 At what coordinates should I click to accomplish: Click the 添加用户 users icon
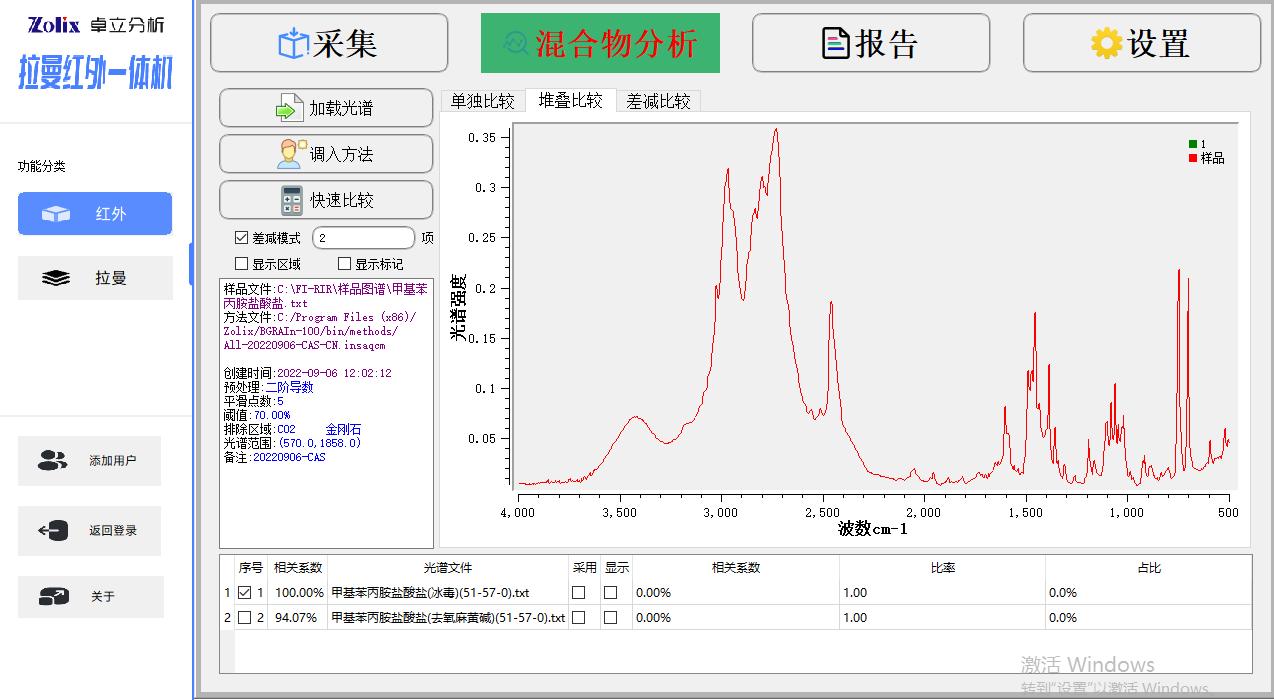[52, 461]
